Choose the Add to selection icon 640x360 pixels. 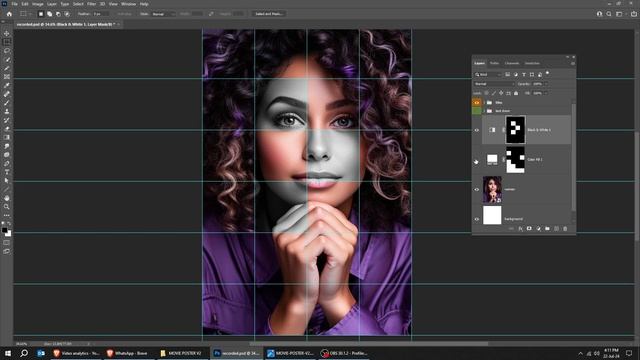coord(49,14)
